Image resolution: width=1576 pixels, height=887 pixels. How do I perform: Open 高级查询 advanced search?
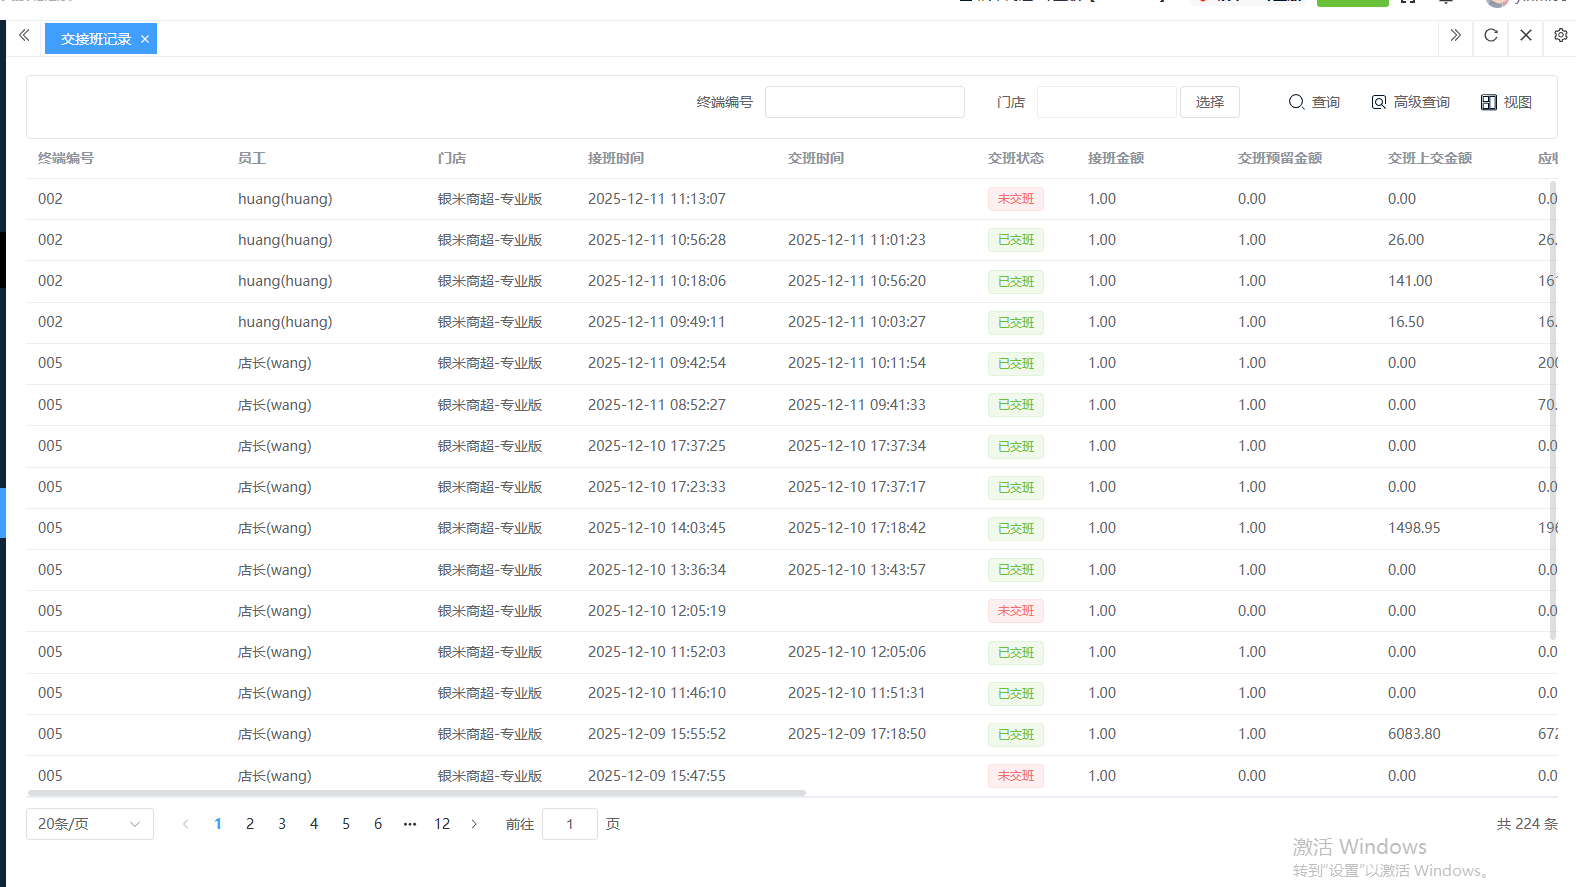coord(1410,102)
